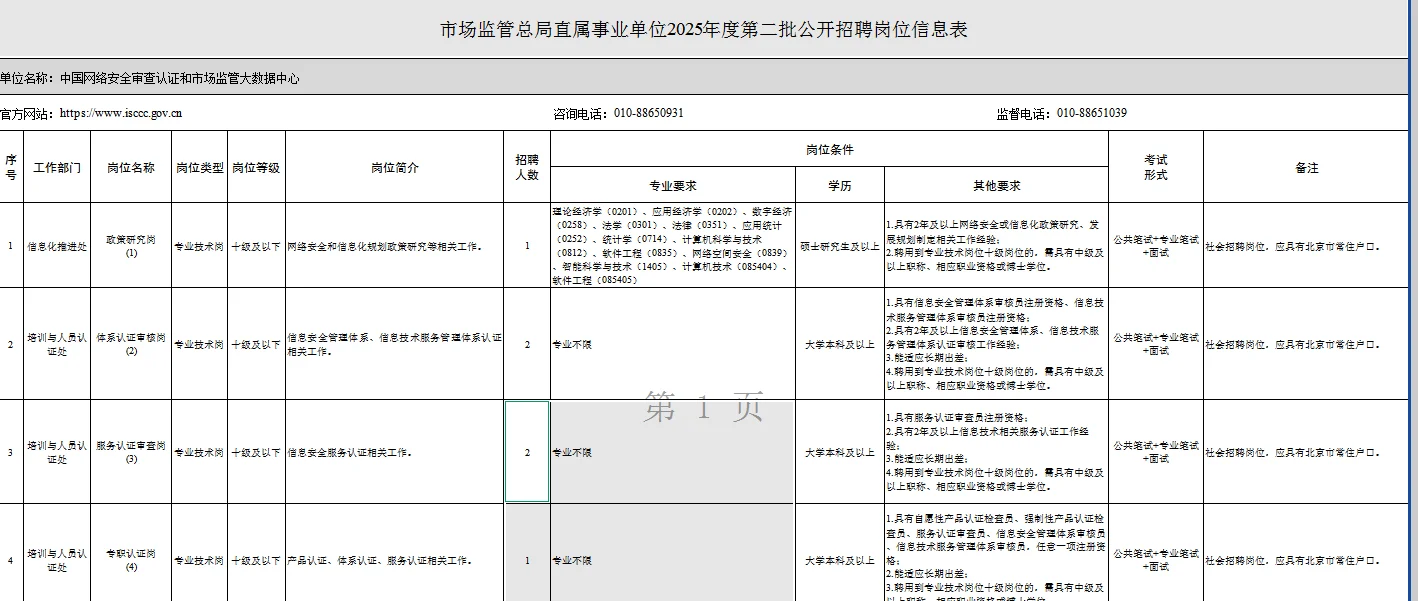The image size is (1418, 601).
Task: Click the merged 岗位条件 header
Action: click(x=829, y=149)
